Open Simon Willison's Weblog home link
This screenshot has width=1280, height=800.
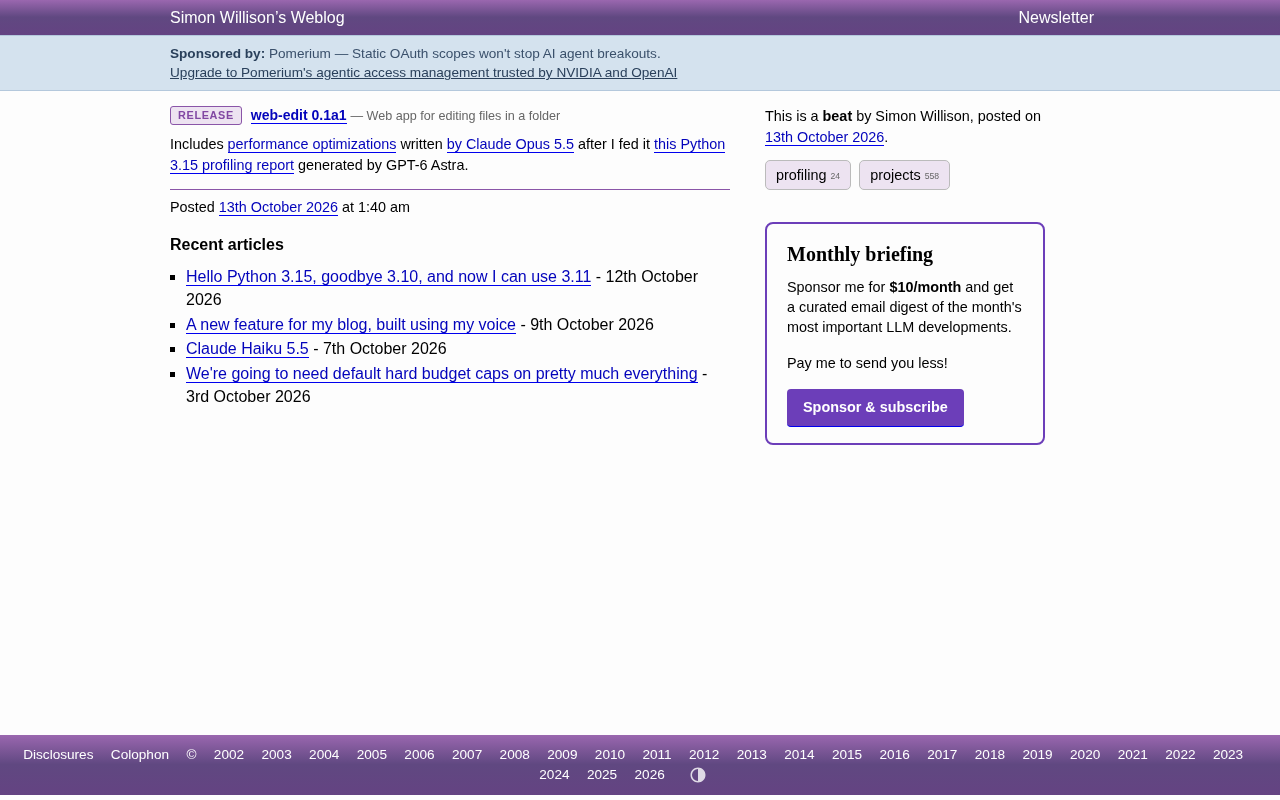(x=257, y=18)
